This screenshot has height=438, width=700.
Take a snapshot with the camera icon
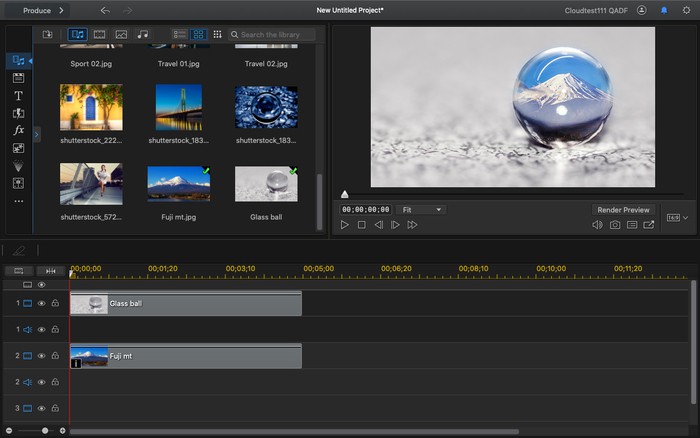click(615, 225)
